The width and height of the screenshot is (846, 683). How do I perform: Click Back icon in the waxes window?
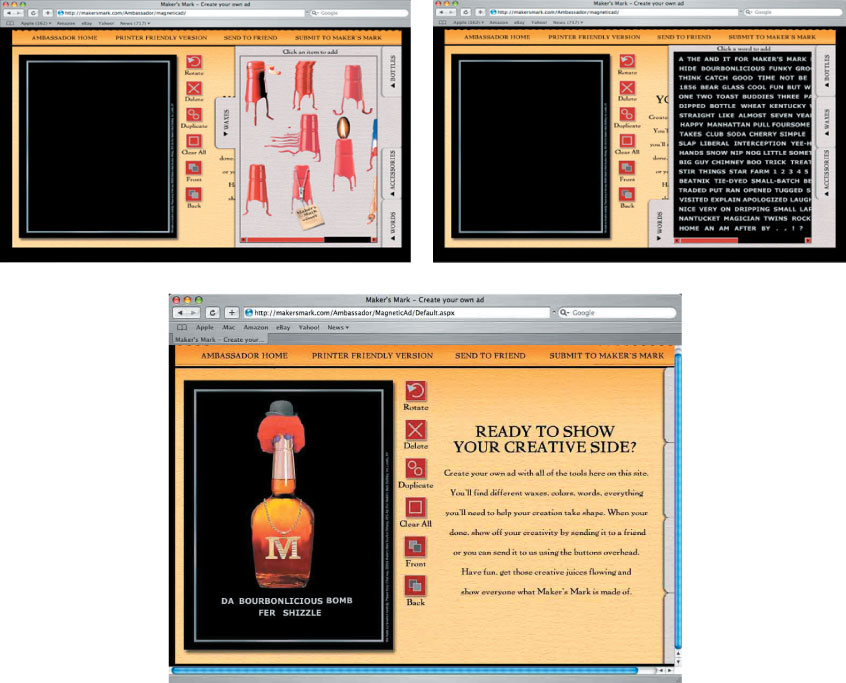[194, 194]
